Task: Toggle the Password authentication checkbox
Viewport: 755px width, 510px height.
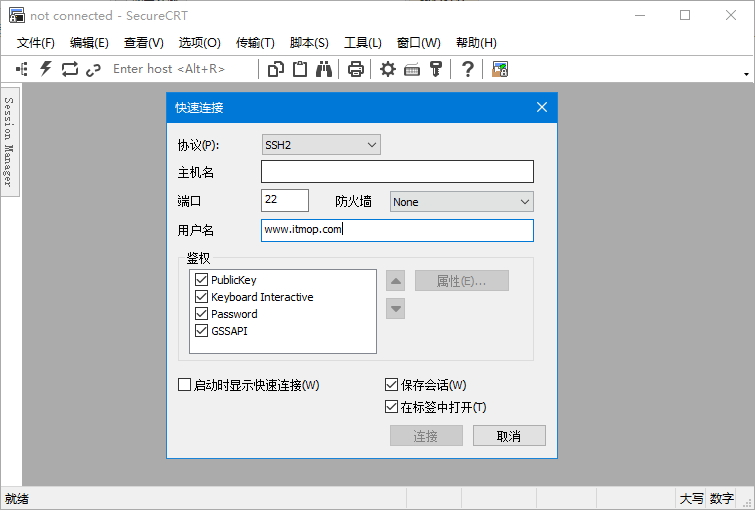Action: point(201,314)
